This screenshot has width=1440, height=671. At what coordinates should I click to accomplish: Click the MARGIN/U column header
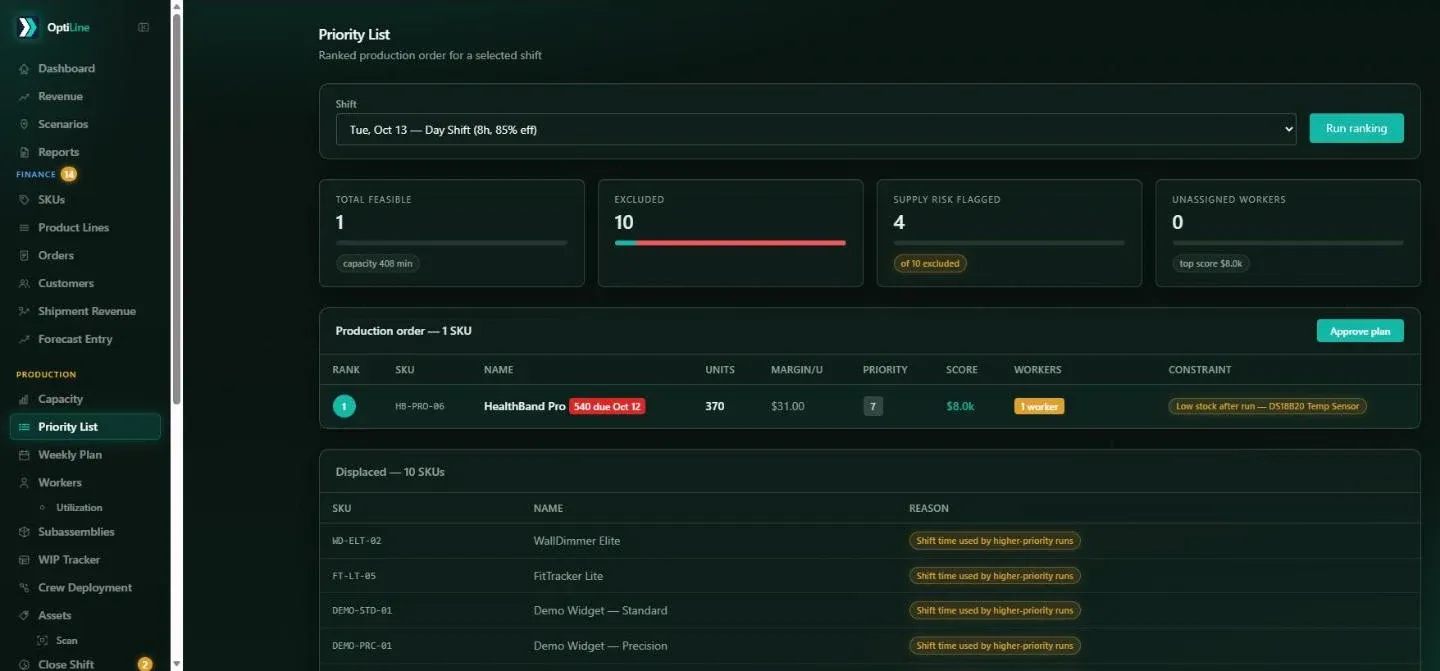click(797, 370)
